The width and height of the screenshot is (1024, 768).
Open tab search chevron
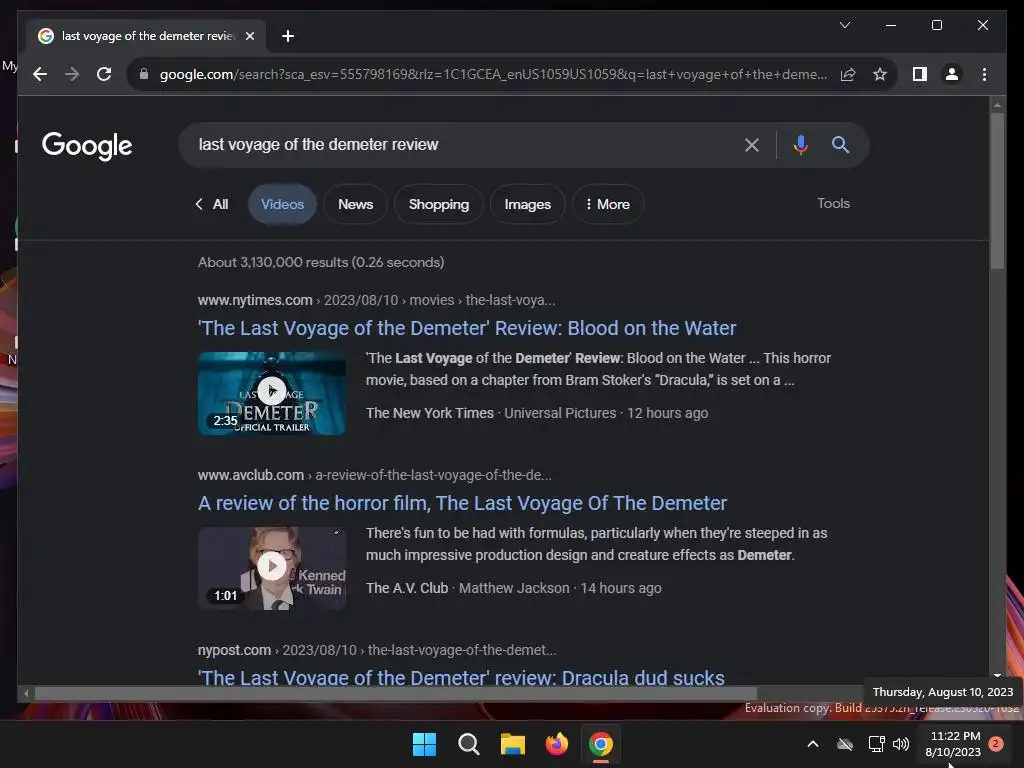(844, 25)
